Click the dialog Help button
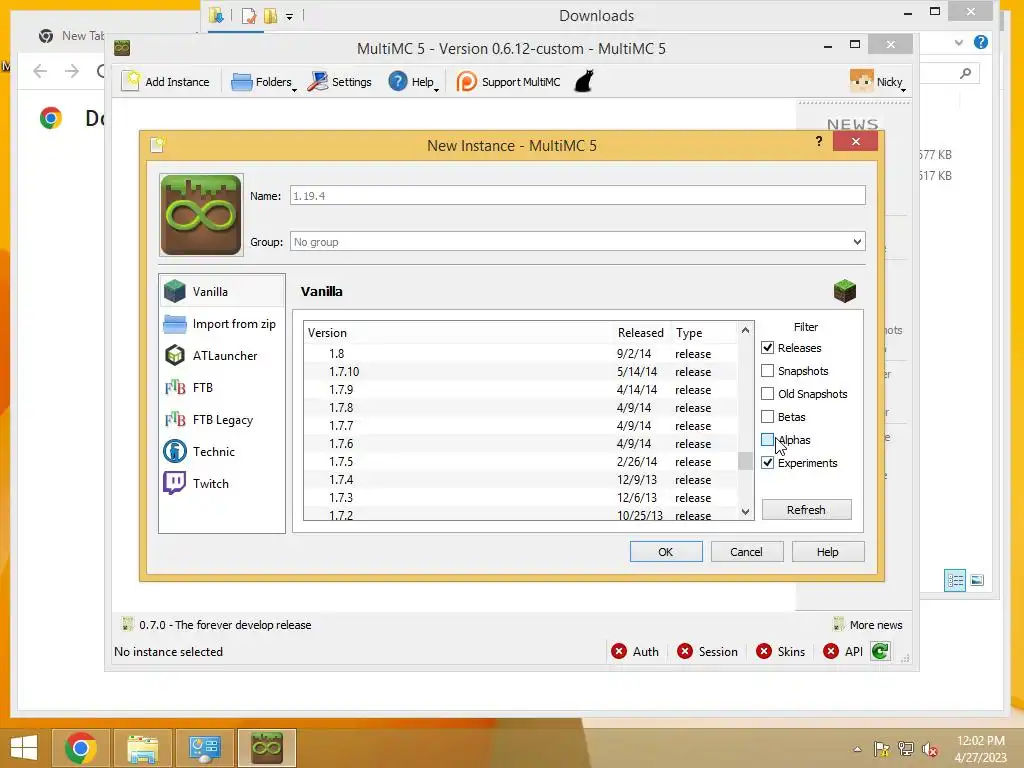 (828, 552)
